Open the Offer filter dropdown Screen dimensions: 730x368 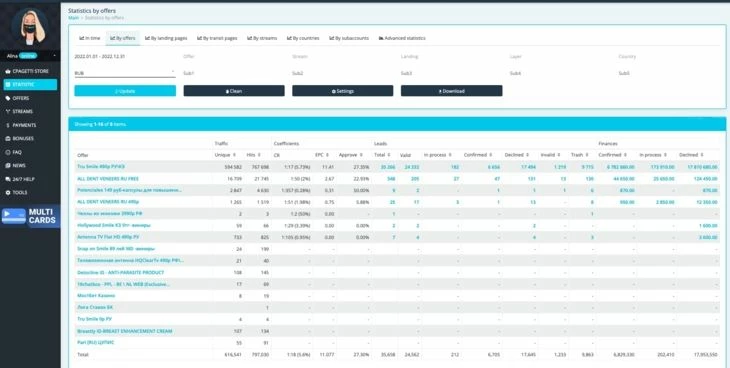[x=234, y=56]
